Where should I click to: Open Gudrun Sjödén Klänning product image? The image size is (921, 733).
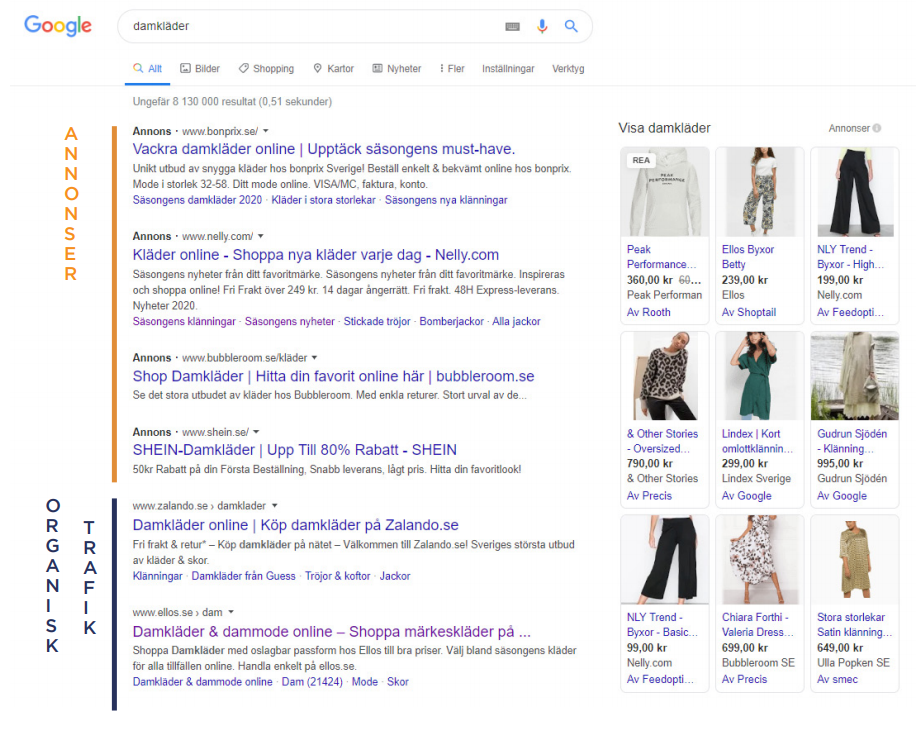855,376
